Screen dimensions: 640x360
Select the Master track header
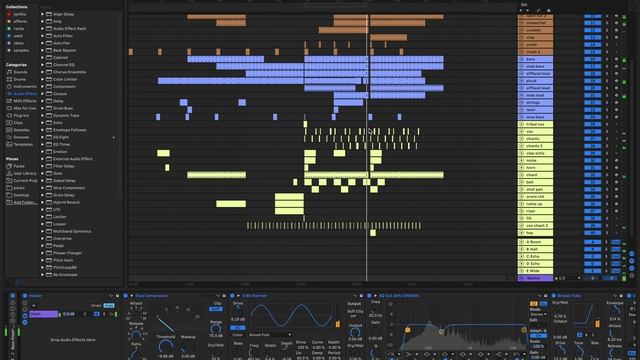[535, 278]
